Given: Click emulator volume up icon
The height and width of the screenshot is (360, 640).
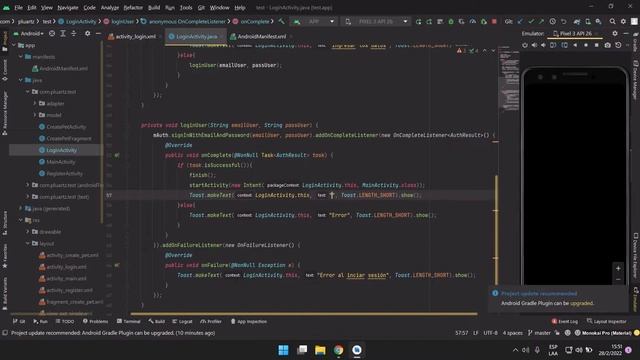Looking at the screenshot, I should tap(534, 45).
